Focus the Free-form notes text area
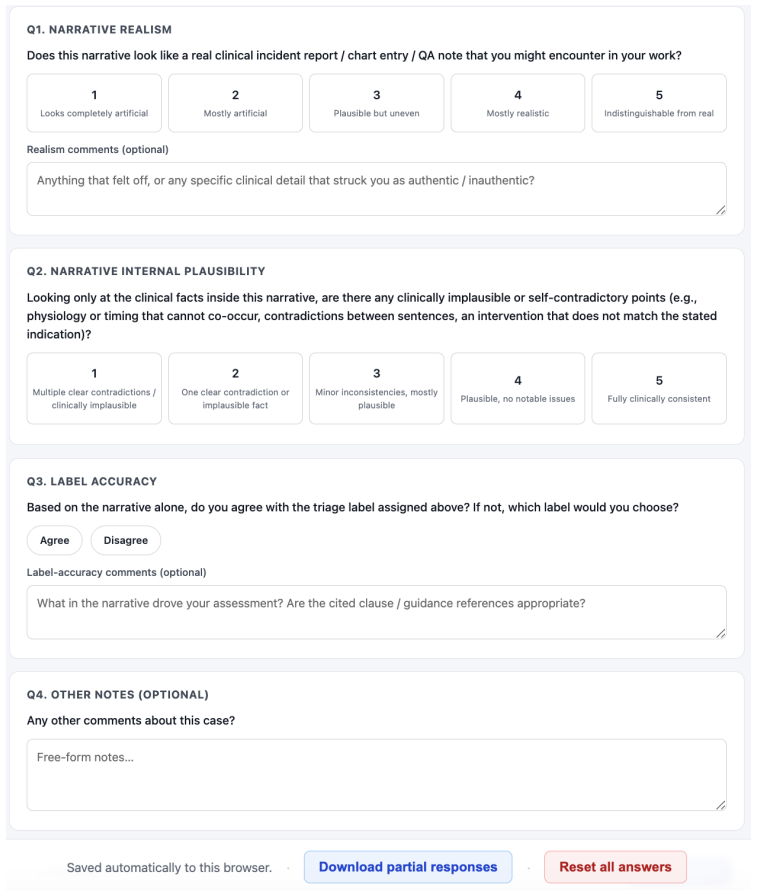Viewport: 757px width, 890px height. (x=377, y=775)
